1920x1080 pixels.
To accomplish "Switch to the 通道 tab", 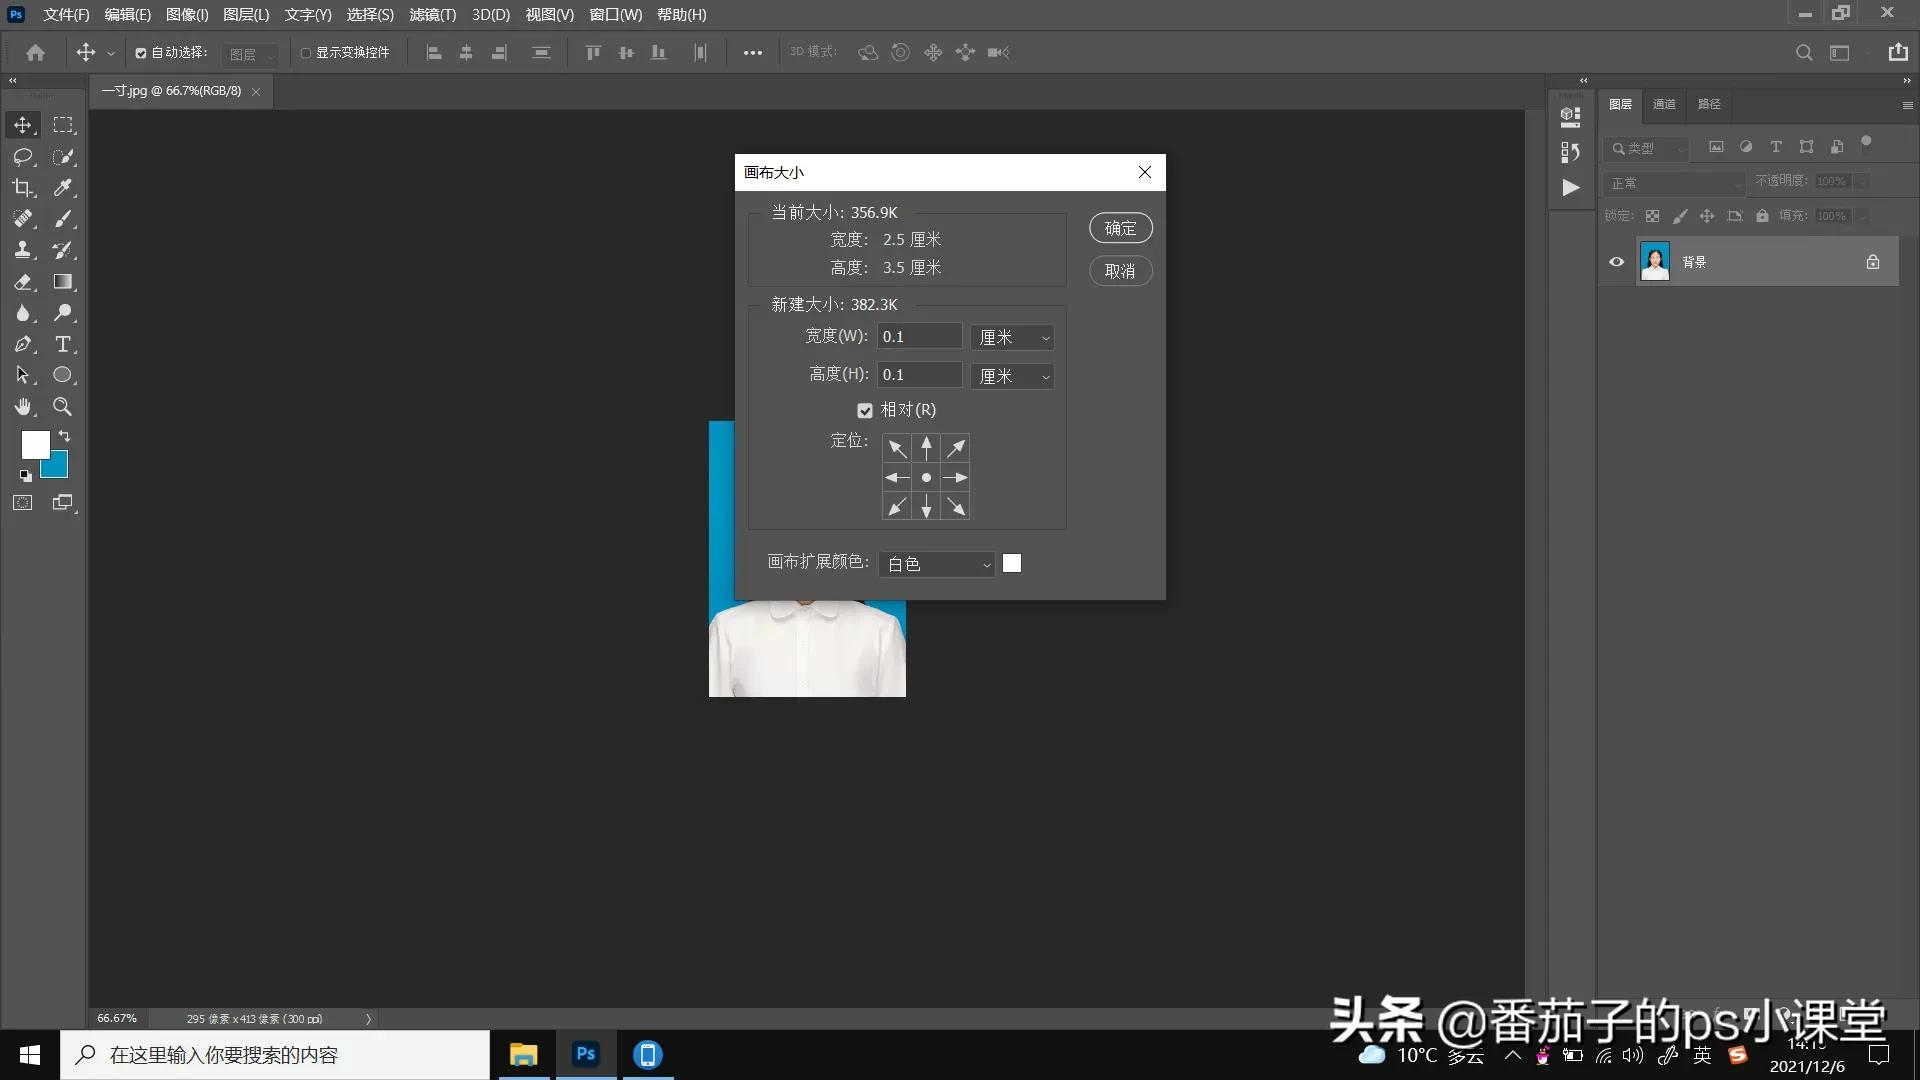I will coord(1663,104).
